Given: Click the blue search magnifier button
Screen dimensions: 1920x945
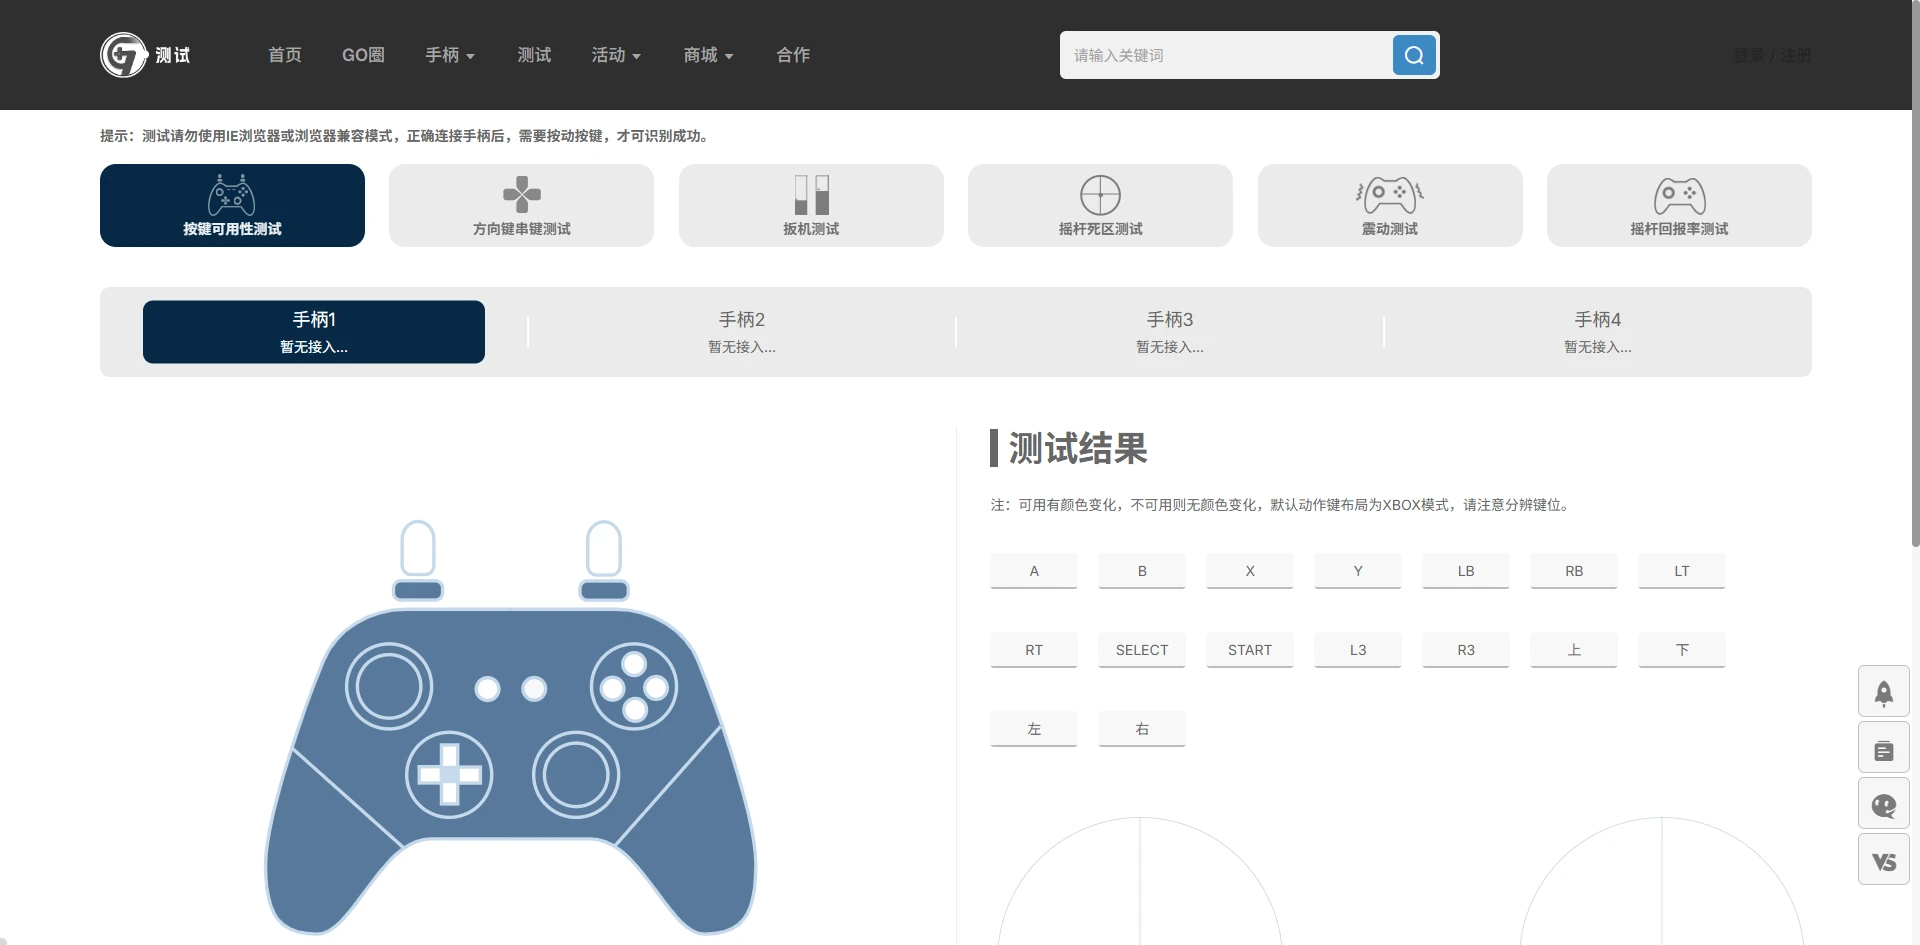Looking at the screenshot, I should tap(1414, 55).
